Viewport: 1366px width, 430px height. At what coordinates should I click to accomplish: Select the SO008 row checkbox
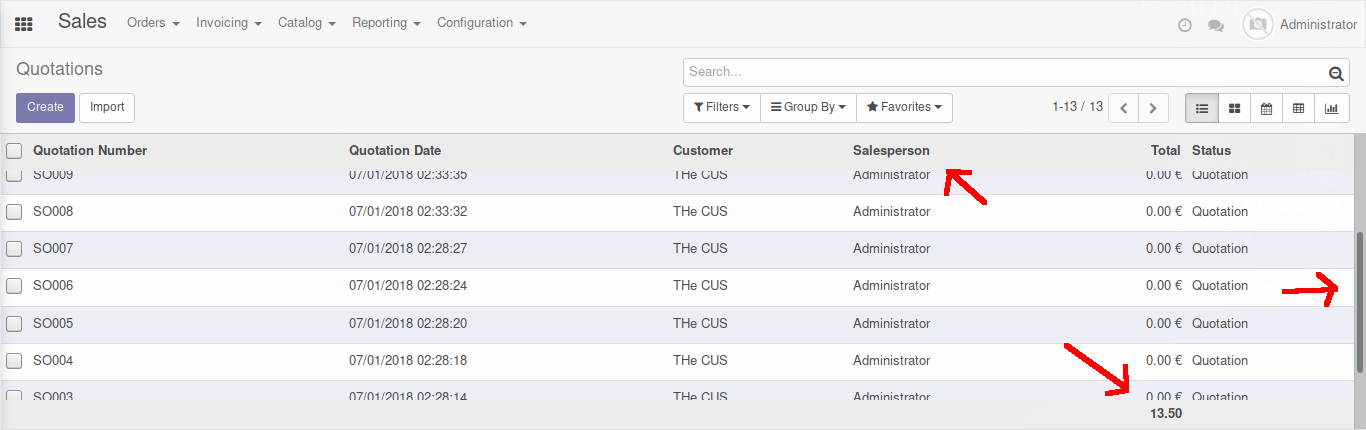pyautogui.click(x=14, y=212)
